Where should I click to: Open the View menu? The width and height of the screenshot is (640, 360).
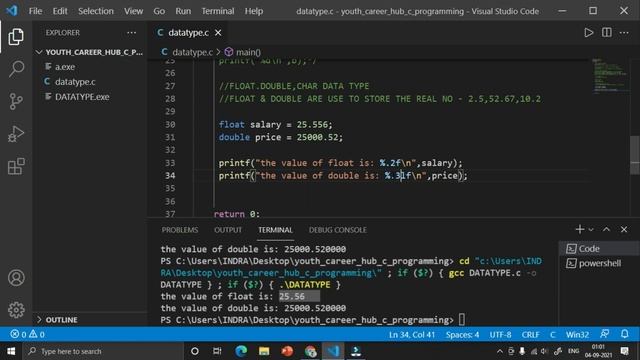[133, 11]
